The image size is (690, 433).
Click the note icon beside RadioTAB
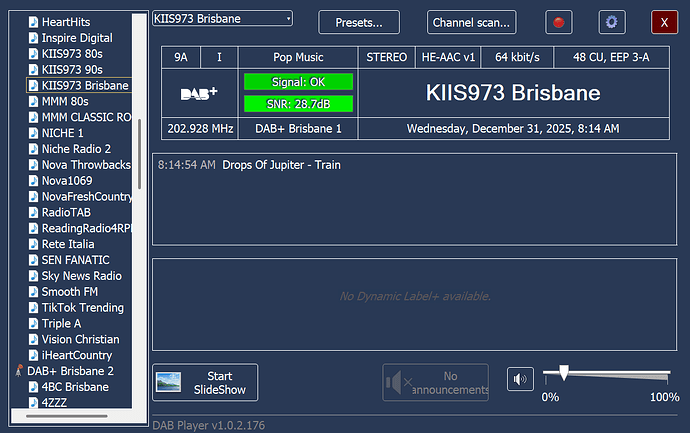pyautogui.click(x=33, y=212)
